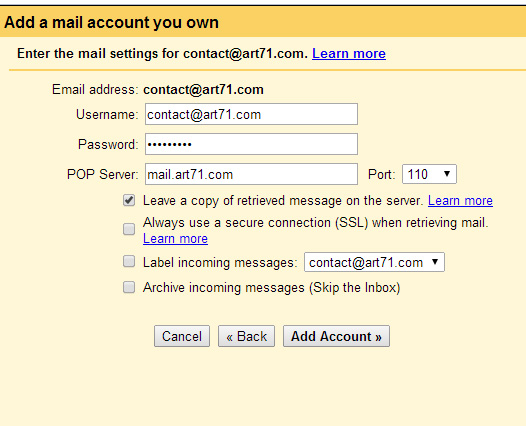This screenshot has height=426, width=526.
Task: Click the label selector dropdown arrow
Action: coord(435,262)
